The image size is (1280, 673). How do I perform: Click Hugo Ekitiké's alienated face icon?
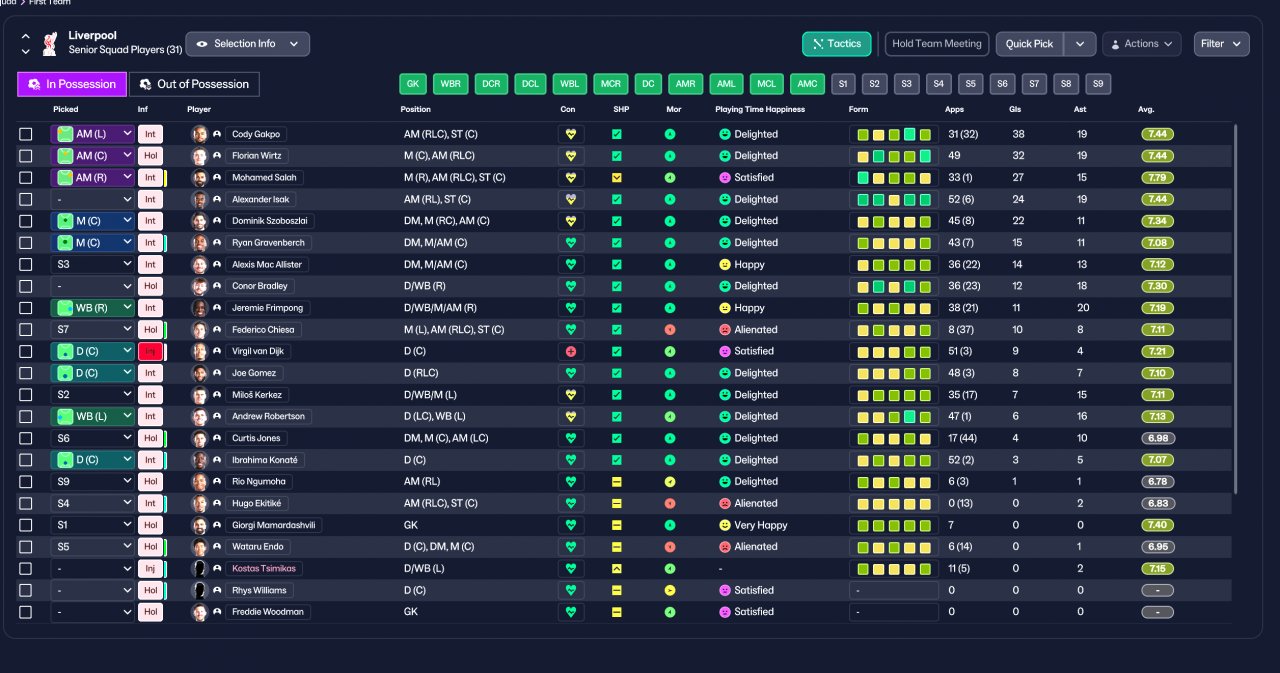(x=725, y=503)
